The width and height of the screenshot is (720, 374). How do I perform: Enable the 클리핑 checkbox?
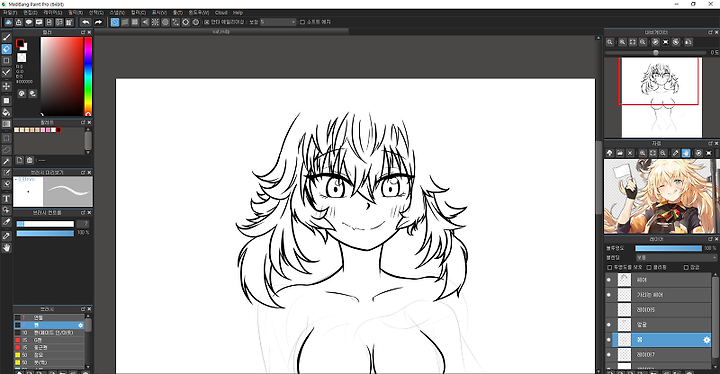point(649,267)
